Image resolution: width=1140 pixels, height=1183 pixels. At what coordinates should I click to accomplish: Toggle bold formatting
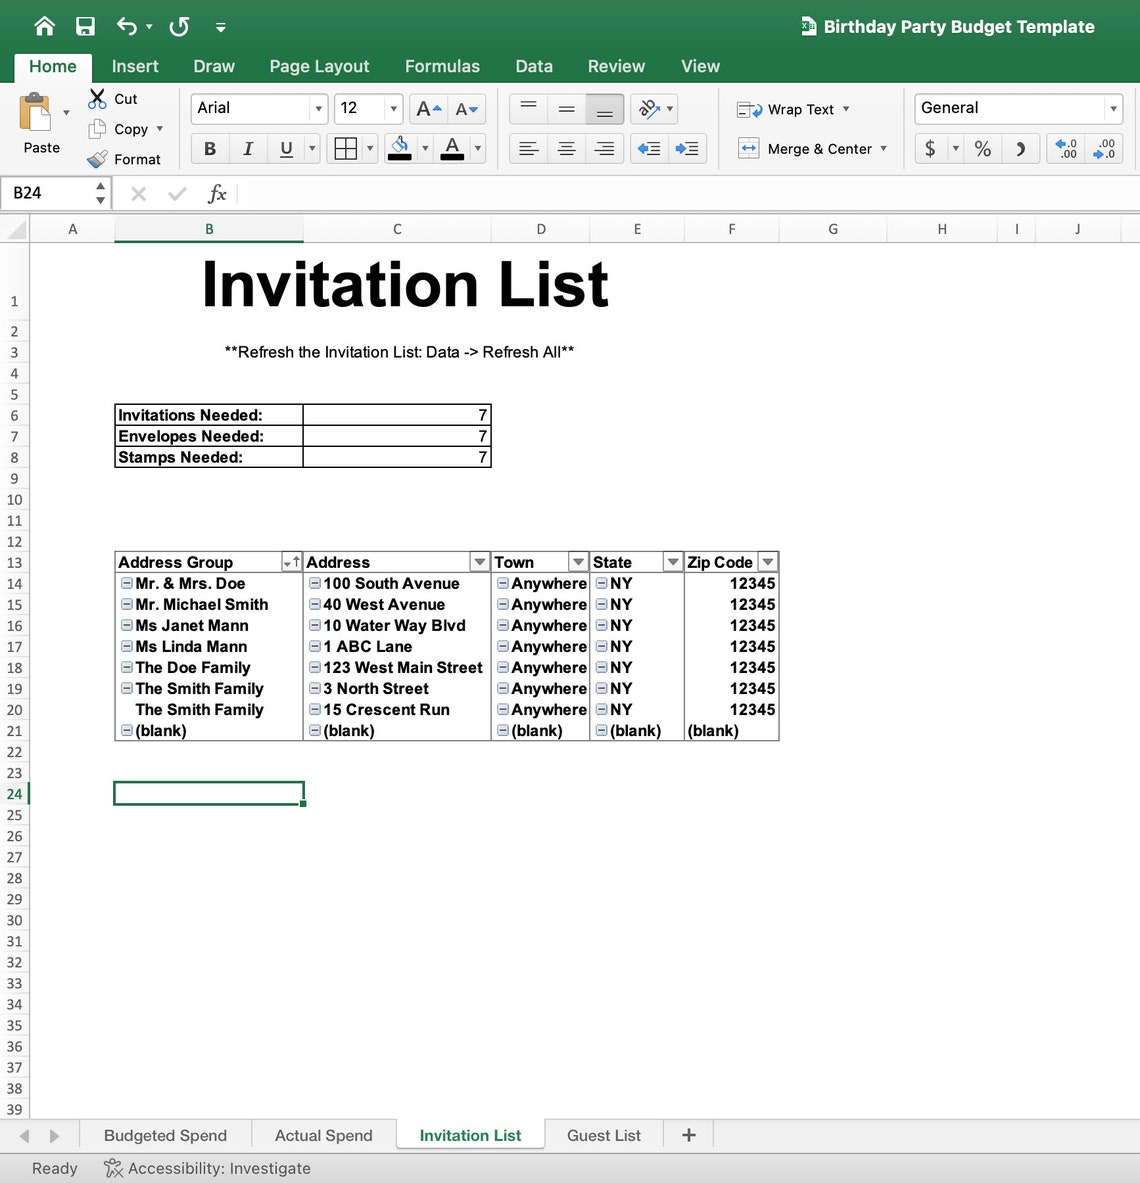[209, 148]
